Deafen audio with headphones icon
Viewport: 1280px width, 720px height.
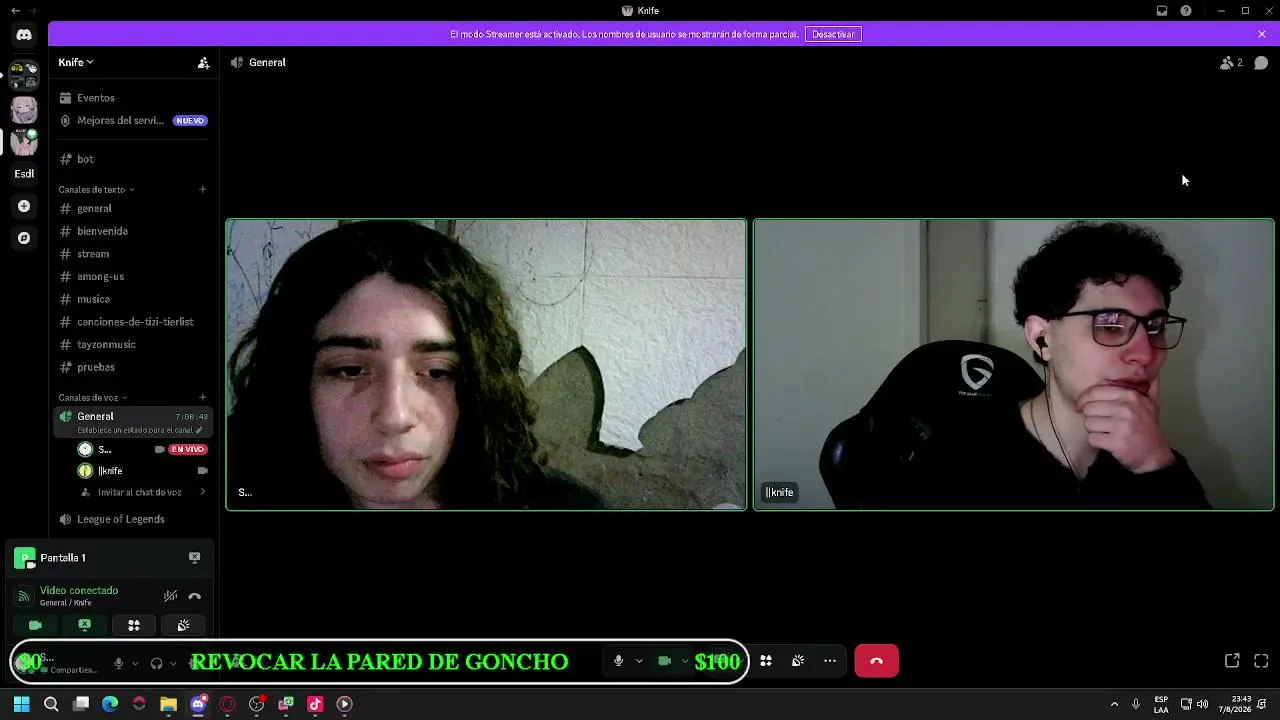point(156,663)
